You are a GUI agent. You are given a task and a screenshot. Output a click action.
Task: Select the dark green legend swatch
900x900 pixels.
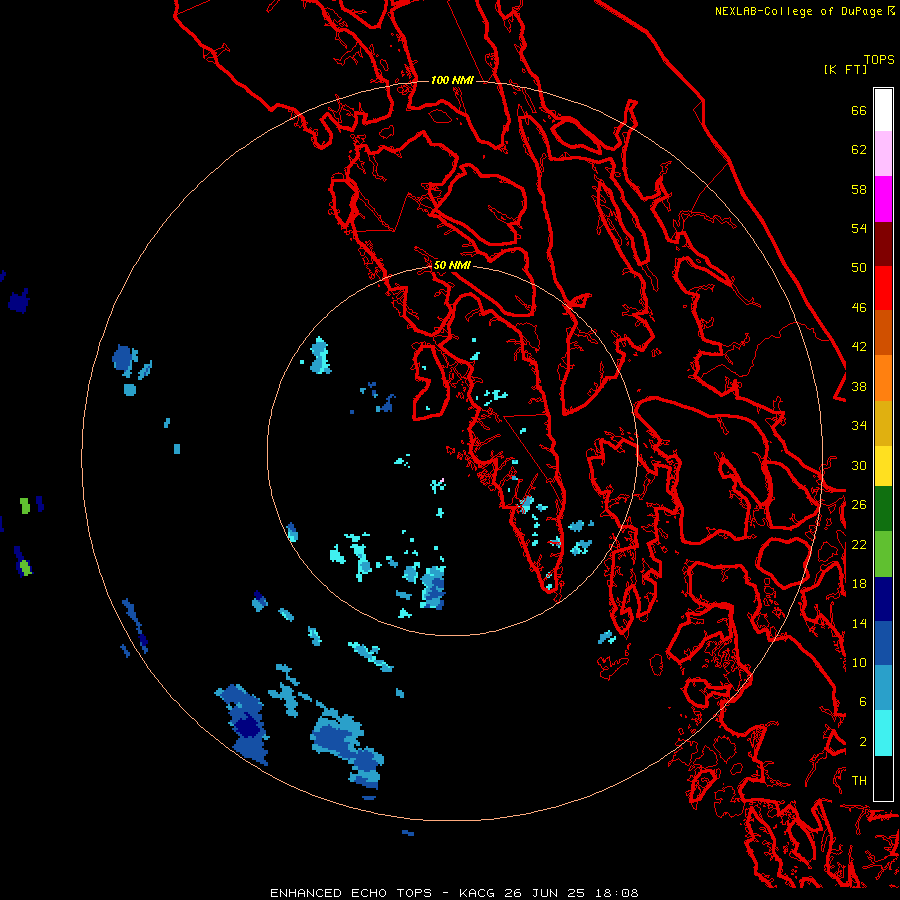pyautogui.click(x=883, y=509)
